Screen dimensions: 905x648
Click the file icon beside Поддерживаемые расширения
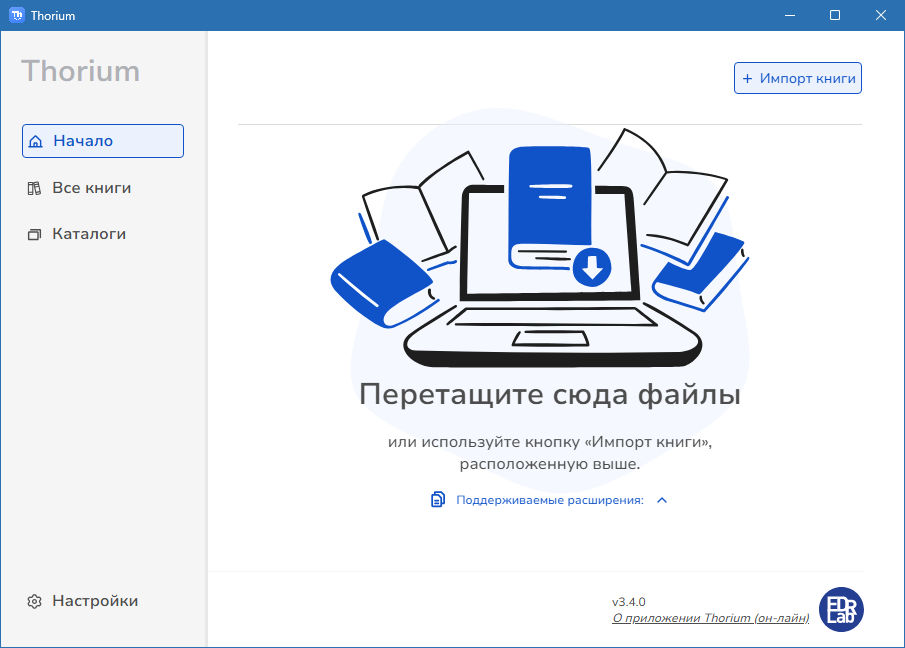[x=438, y=500]
